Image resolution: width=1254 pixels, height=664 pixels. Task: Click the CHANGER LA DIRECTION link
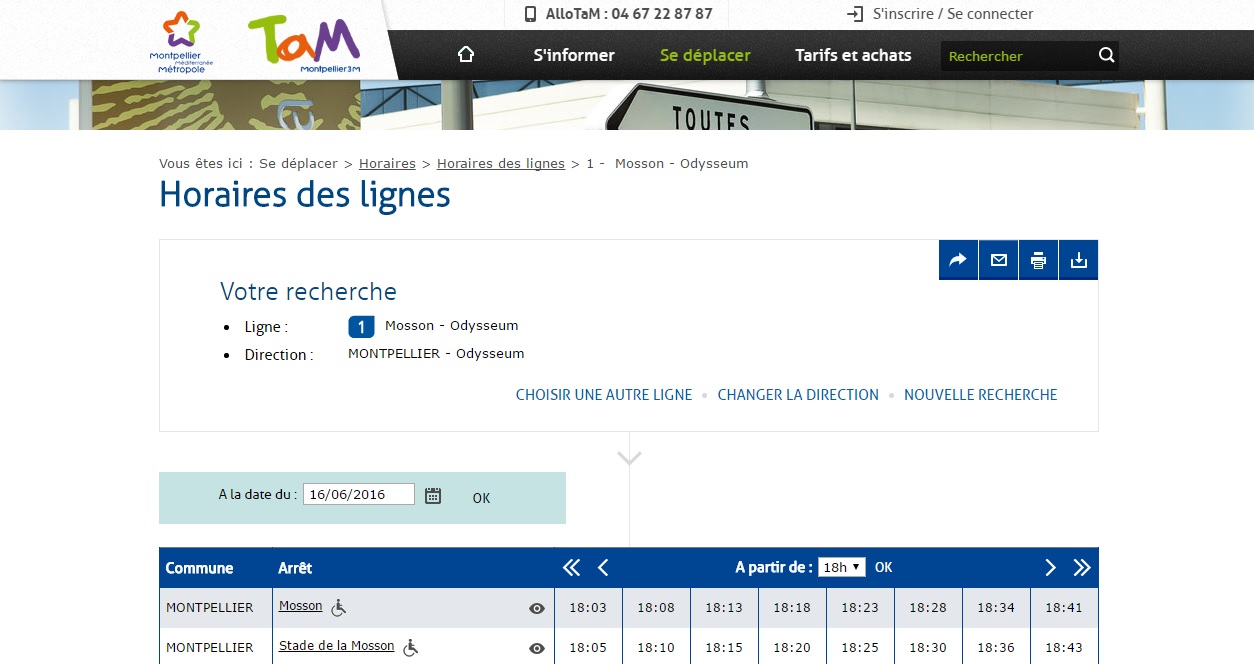pyautogui.click(x=798, y=395)
